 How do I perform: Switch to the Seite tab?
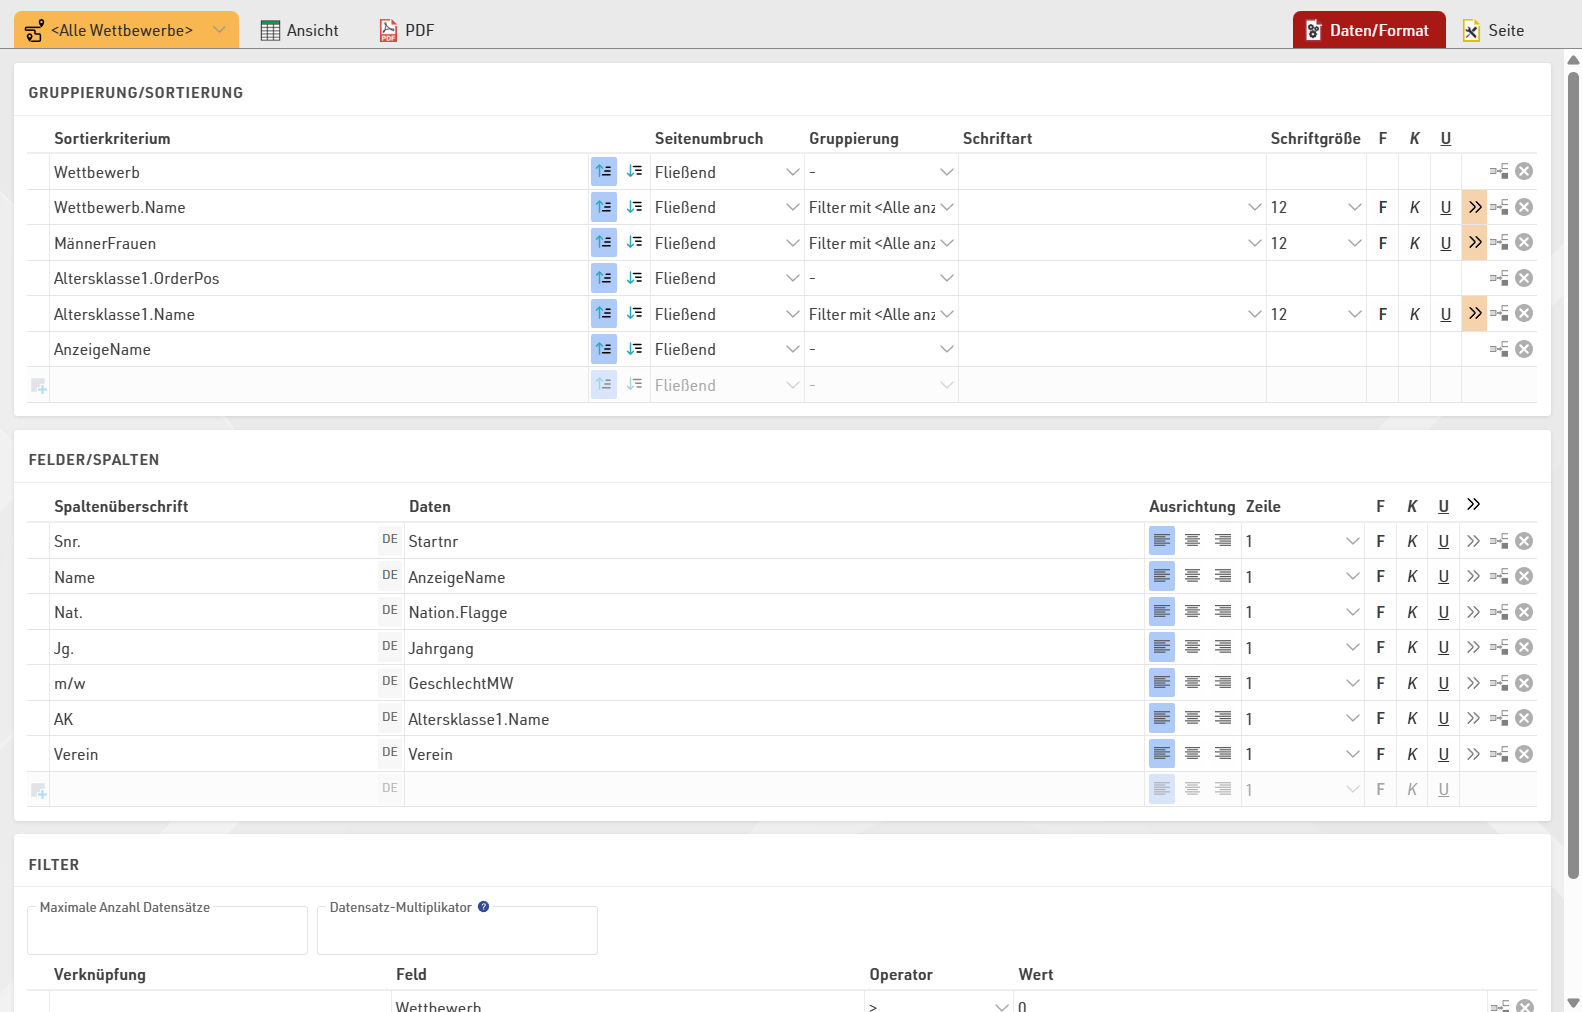(1493, 30)
